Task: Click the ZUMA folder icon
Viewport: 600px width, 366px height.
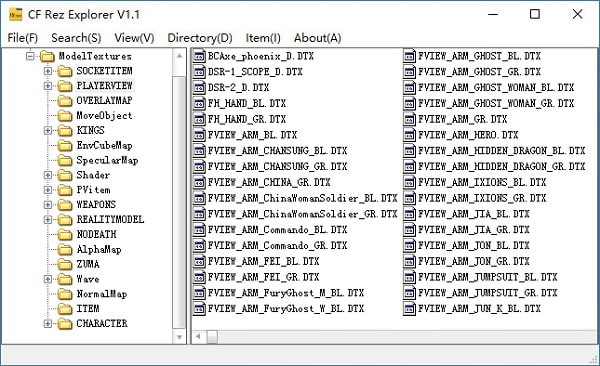Action: pos(65,264)
